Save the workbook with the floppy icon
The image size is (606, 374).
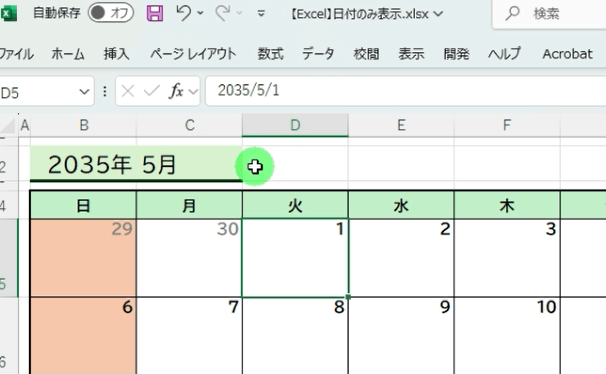point(155,14)
